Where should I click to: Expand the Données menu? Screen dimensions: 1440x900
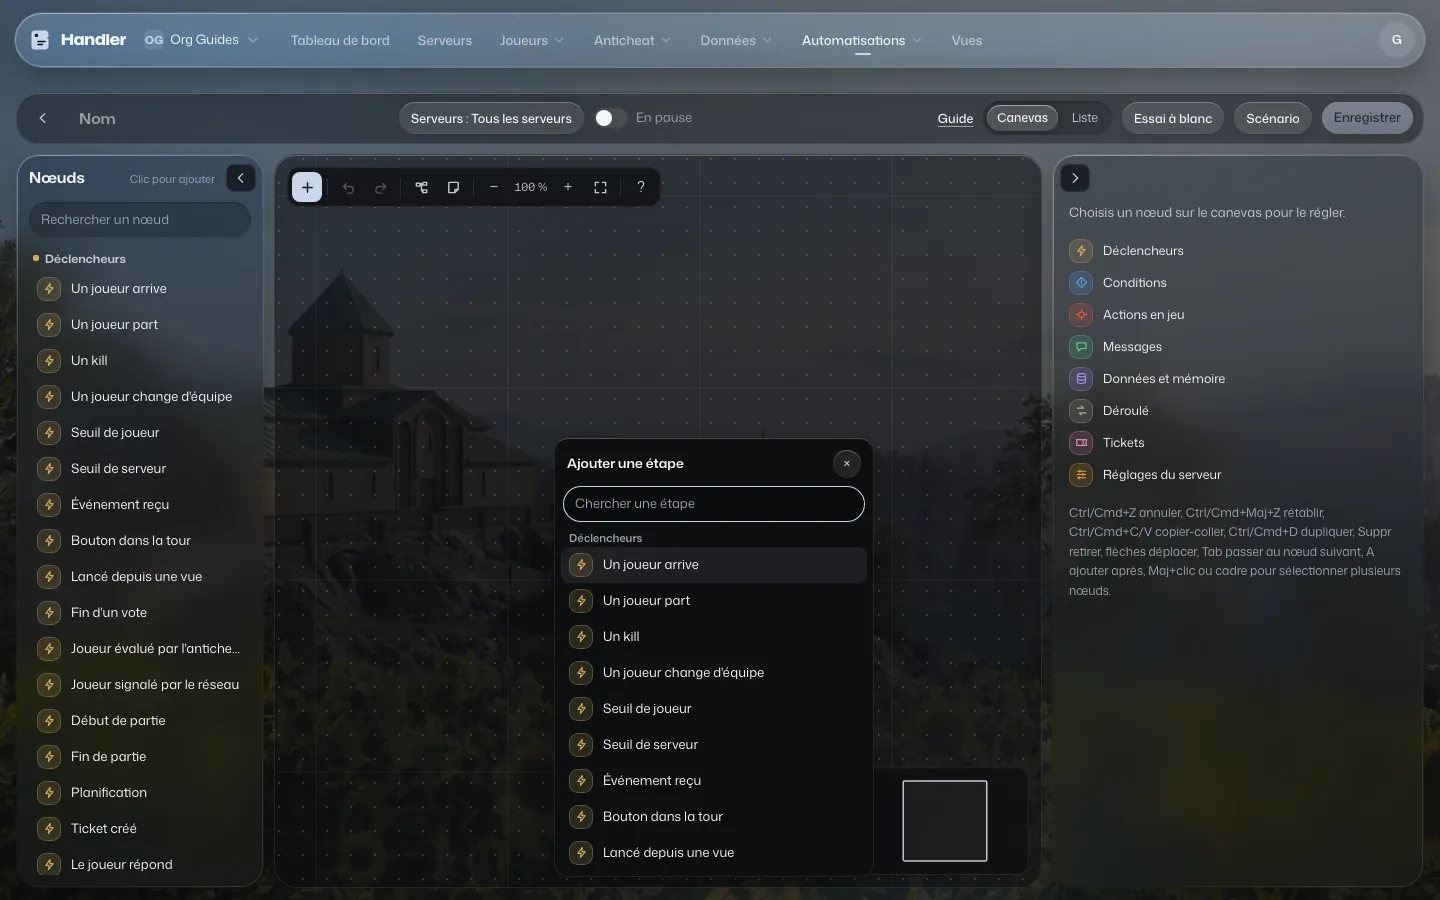tap(736, 40)
